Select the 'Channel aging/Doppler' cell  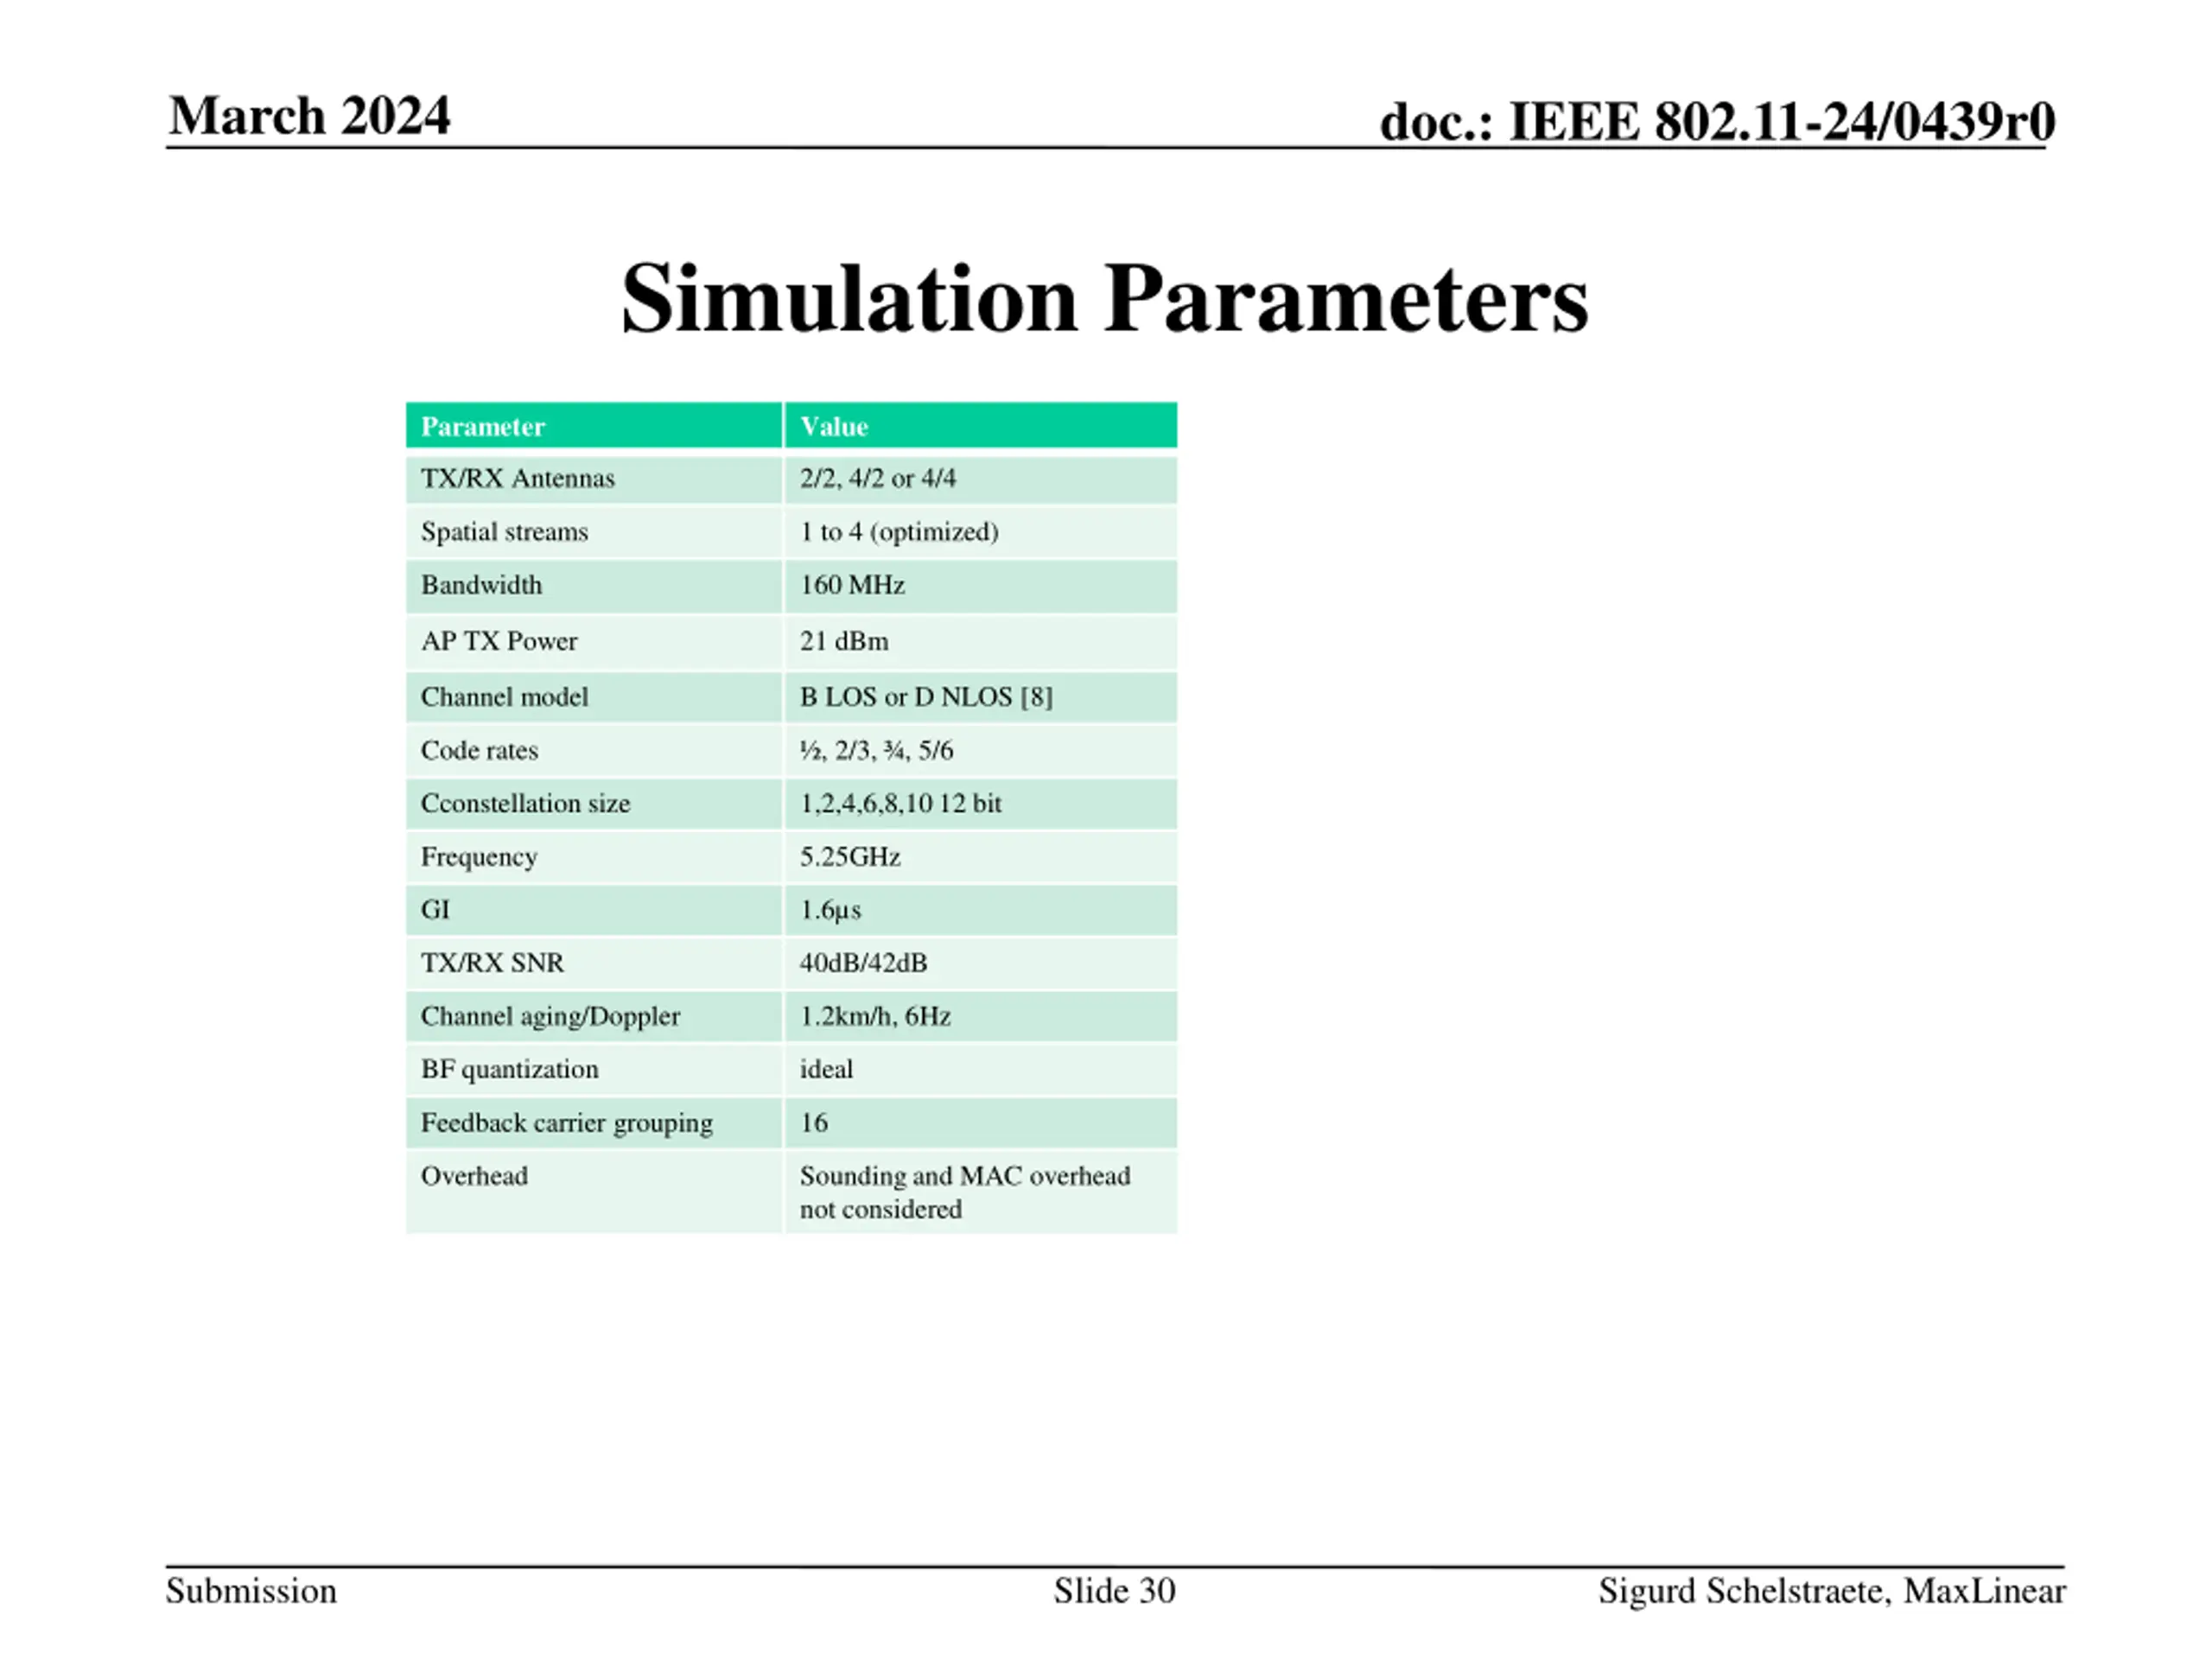594,1017
